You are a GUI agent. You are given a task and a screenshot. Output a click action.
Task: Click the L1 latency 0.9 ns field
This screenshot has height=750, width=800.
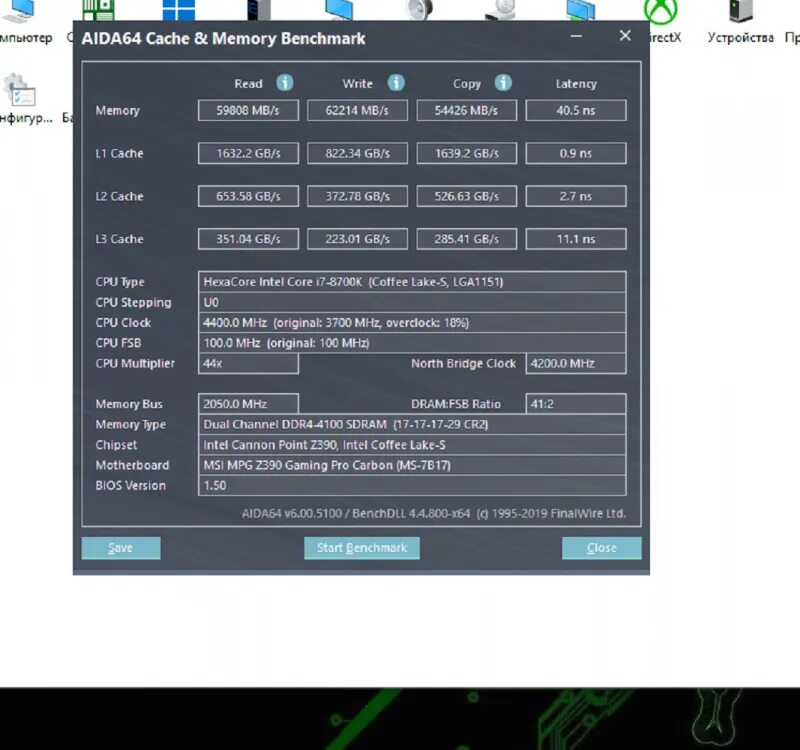pos(576,153)
